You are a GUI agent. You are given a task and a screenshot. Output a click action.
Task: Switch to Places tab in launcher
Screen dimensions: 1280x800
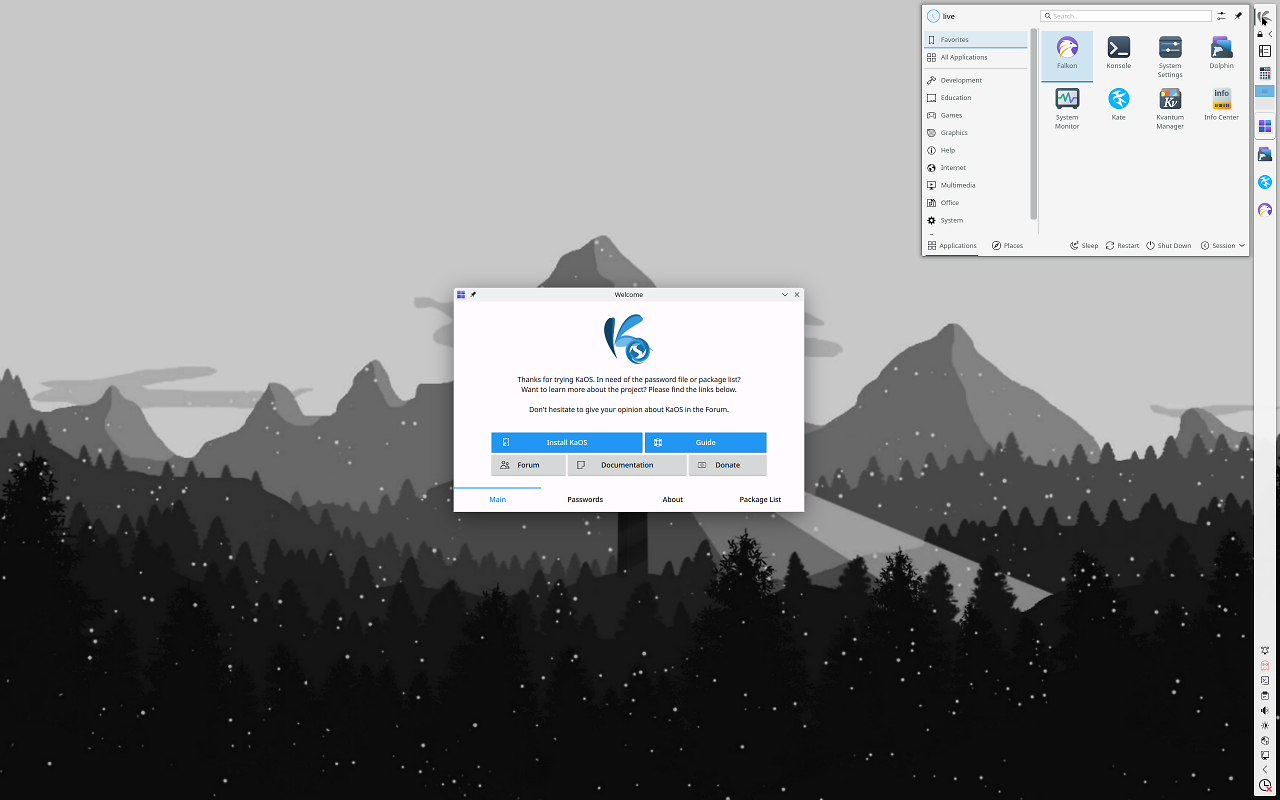[1007, 245]
